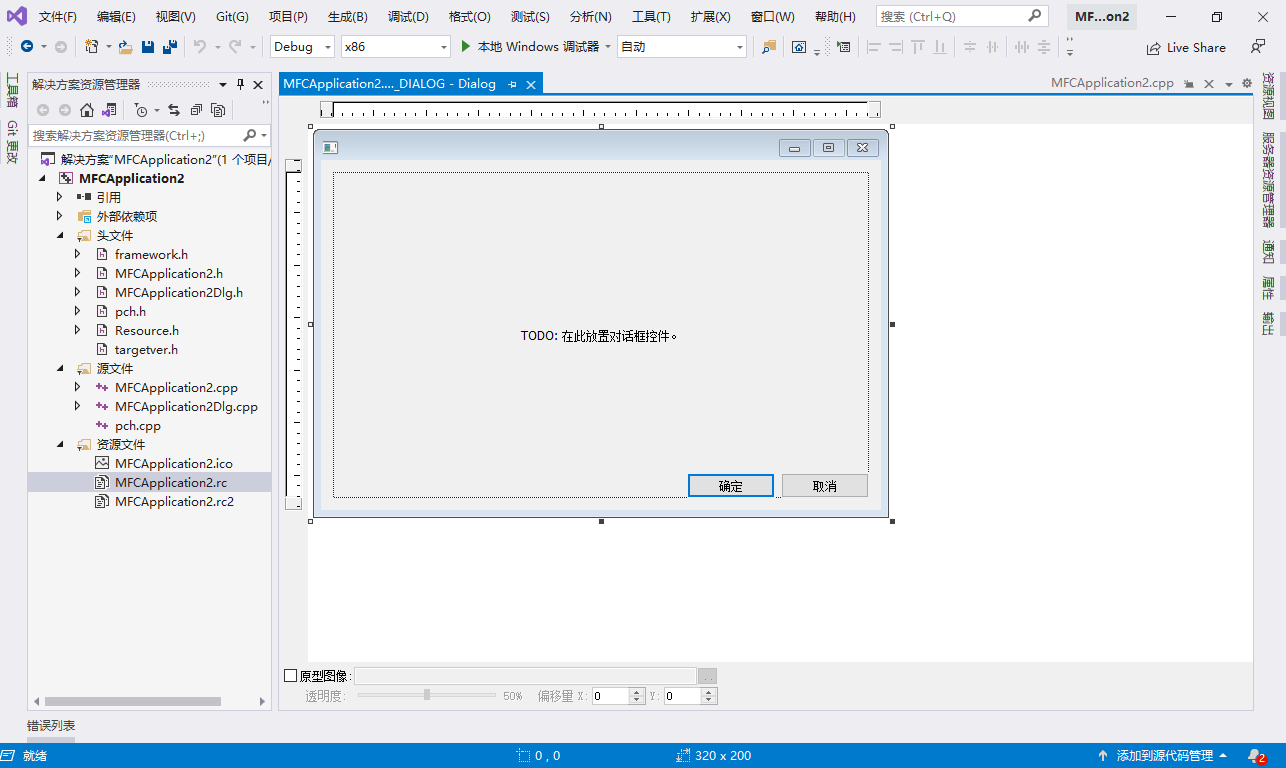1286x768 pixels.
Task: Expand the 引用 tree node
Action: 60,197
